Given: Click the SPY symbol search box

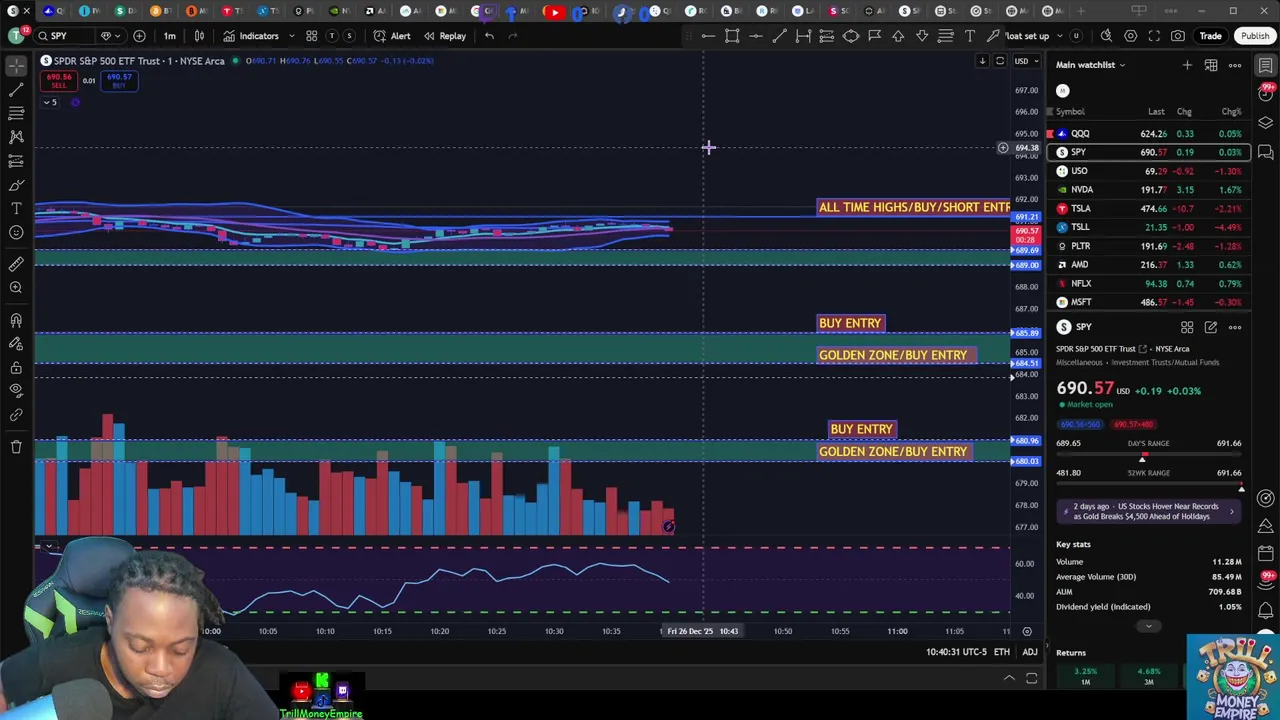Looking at the screenshot, I should click(66, 36).
